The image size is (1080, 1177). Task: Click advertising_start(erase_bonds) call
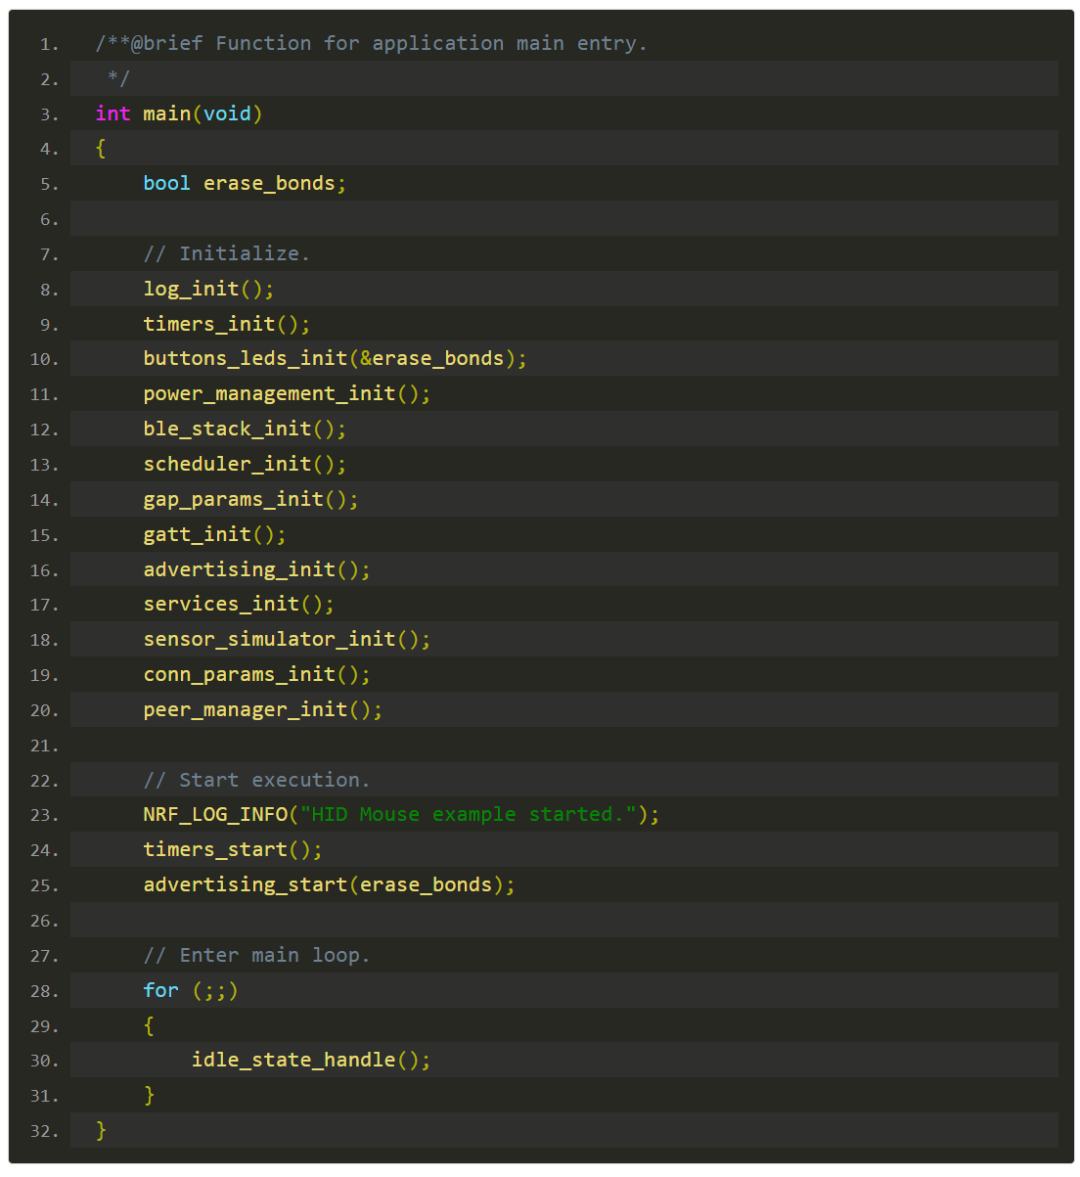(x=329, y=885)
